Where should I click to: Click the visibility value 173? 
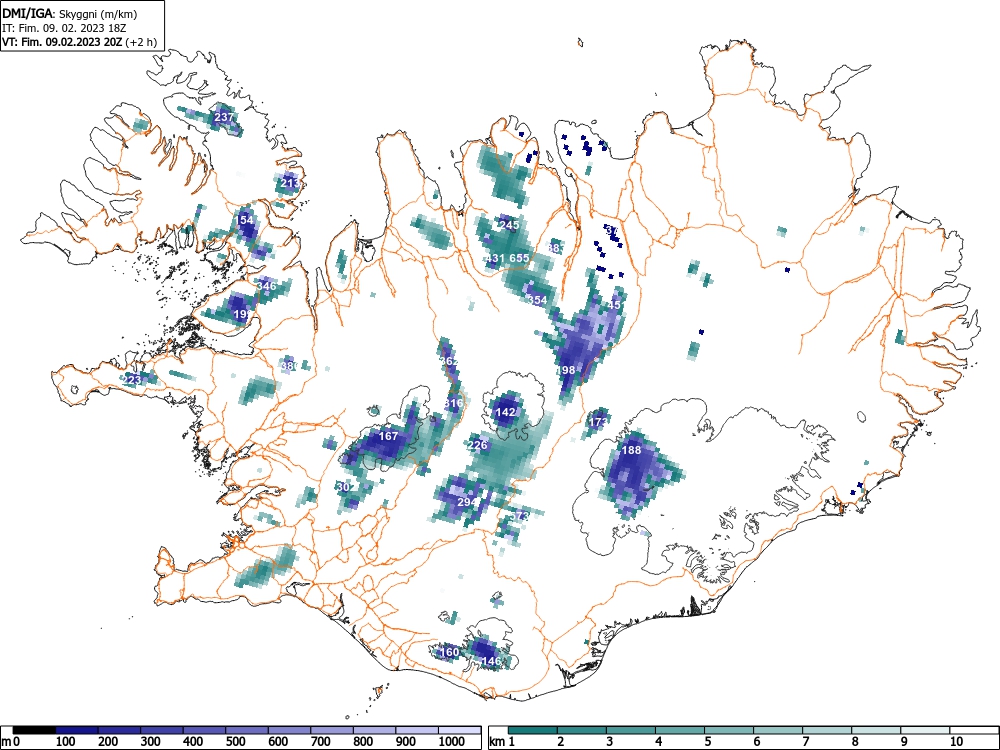coord(598,422)
